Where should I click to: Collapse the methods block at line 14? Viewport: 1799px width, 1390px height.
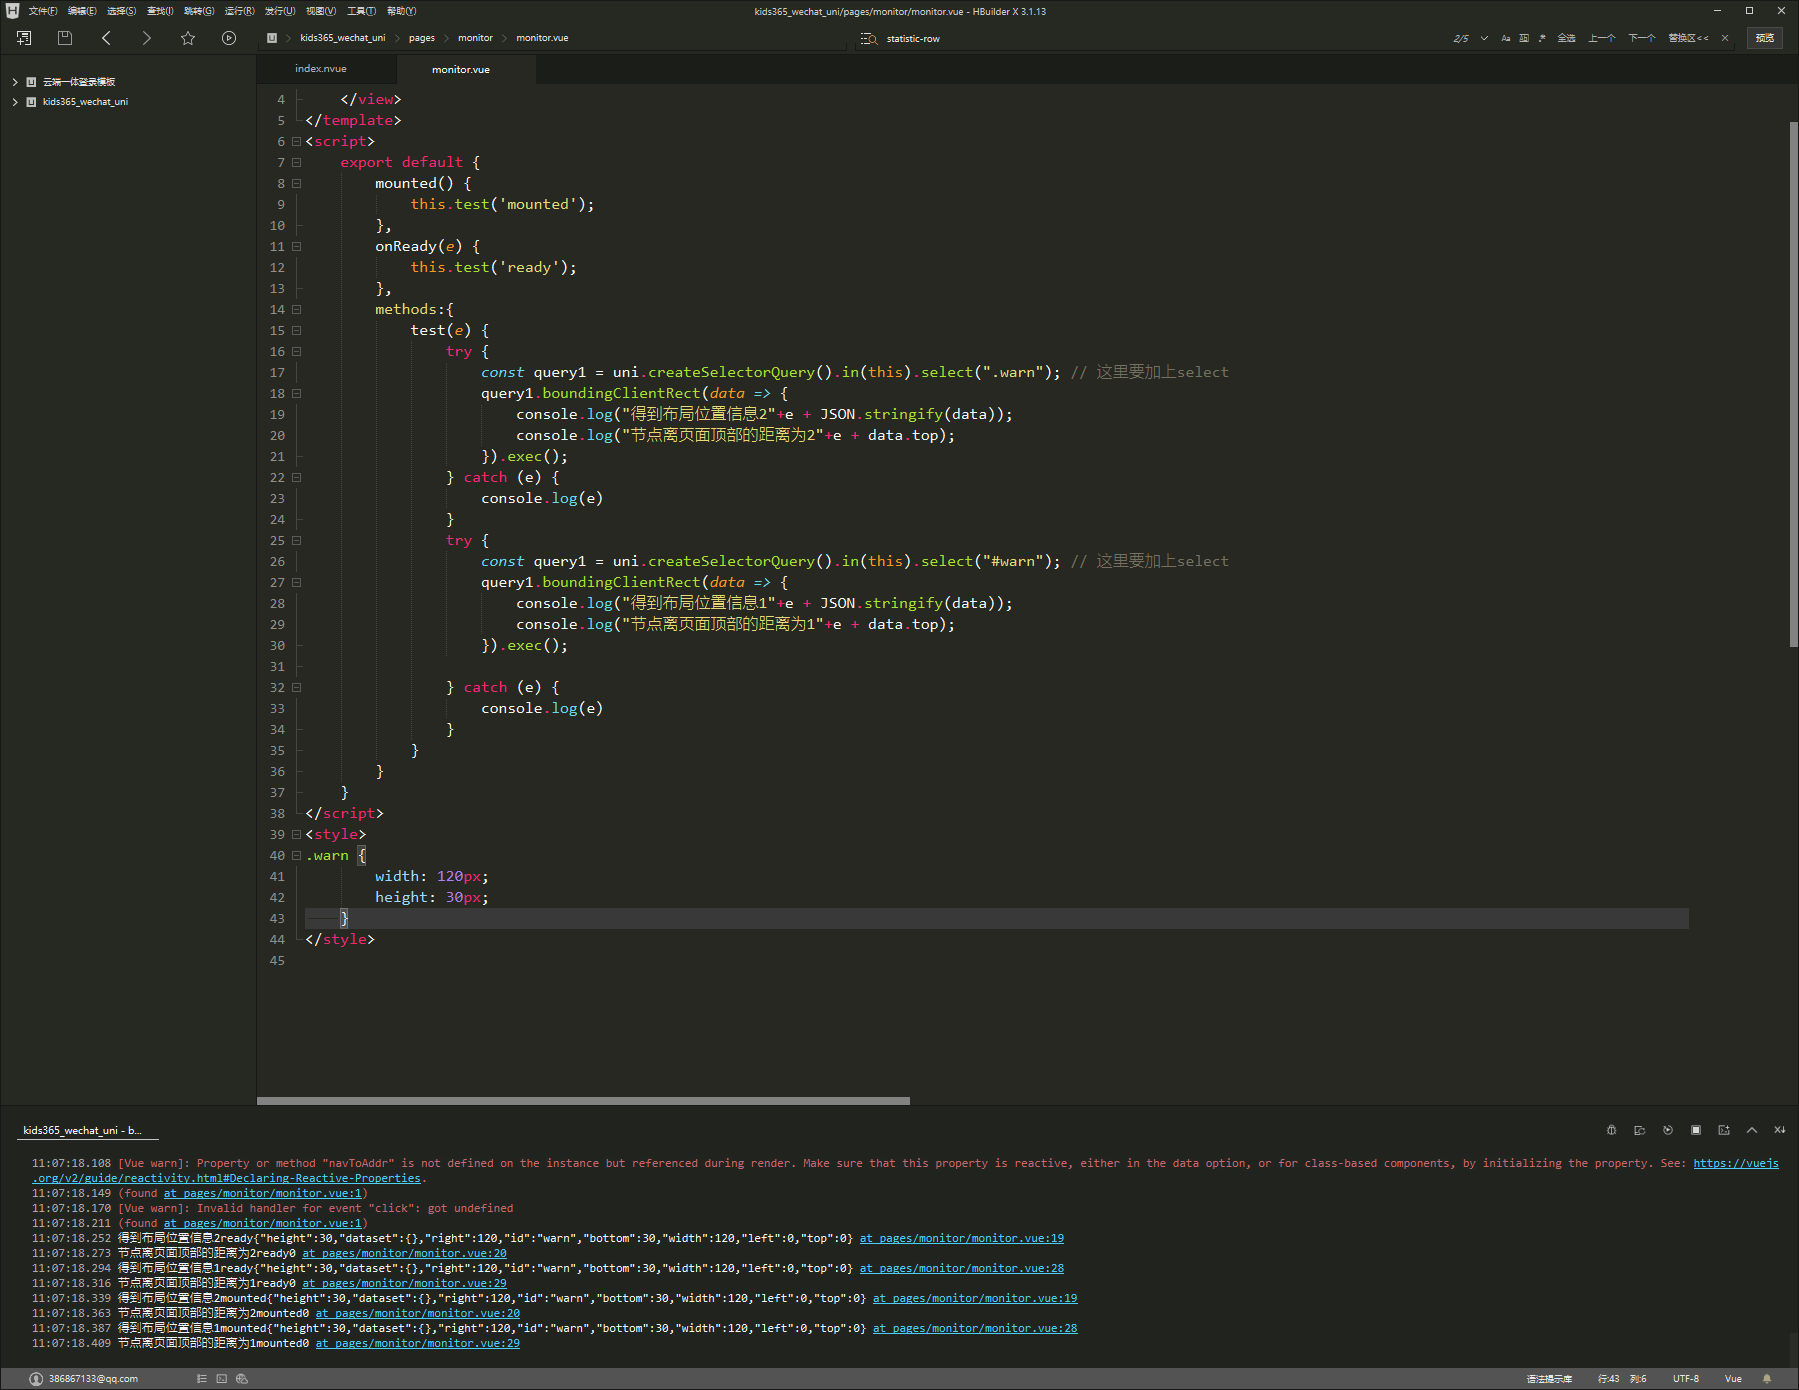(x=296, y=310)
